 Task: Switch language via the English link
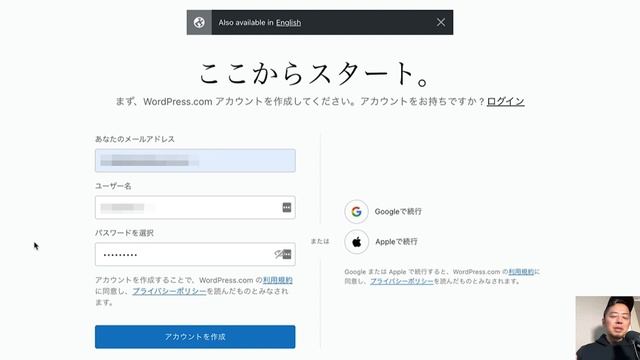click(288, 23)
